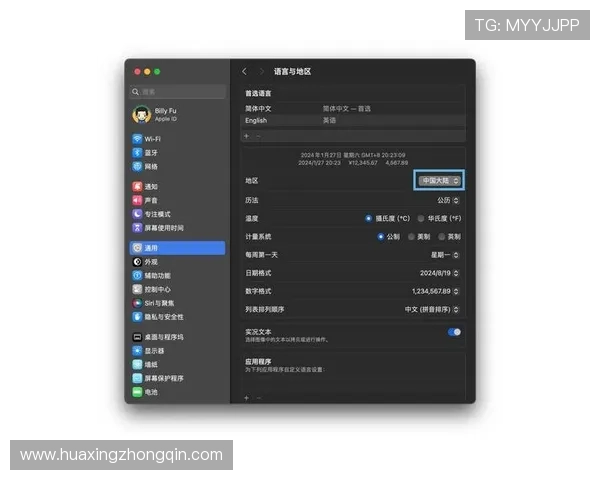Open 网络 network settings
Image resolution: width=600 pixels, height=480 pixels.
(145, 167)
